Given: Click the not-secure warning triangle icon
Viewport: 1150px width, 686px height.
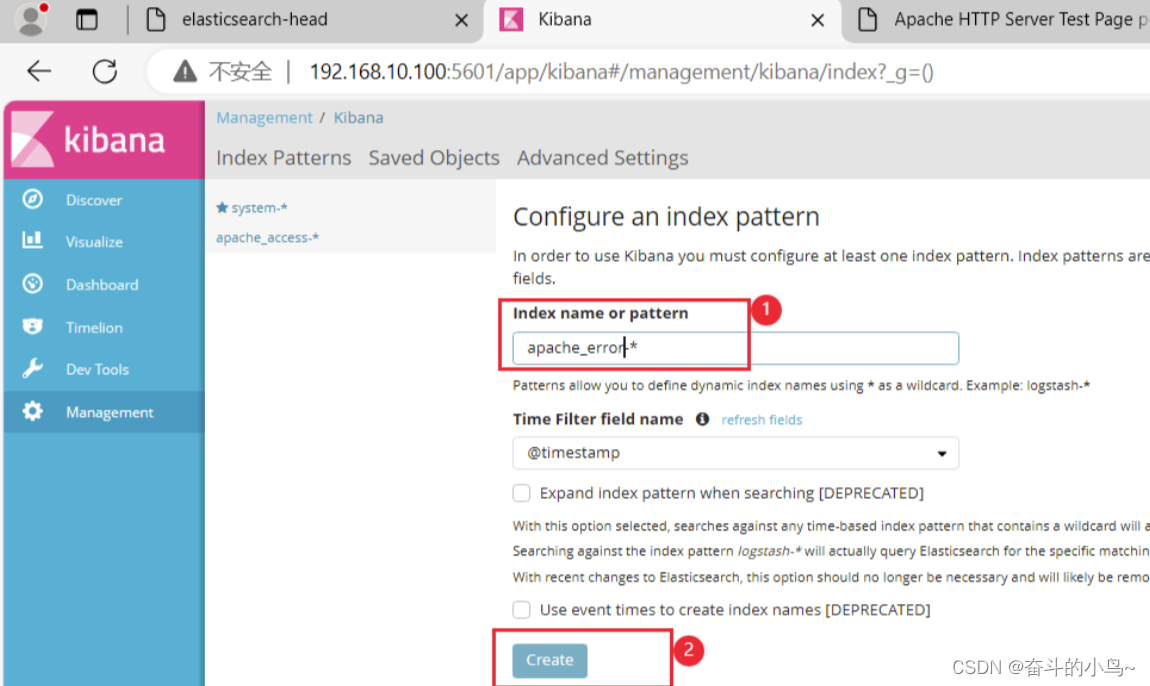Looking at the screenshot, I should pos(185,71).
